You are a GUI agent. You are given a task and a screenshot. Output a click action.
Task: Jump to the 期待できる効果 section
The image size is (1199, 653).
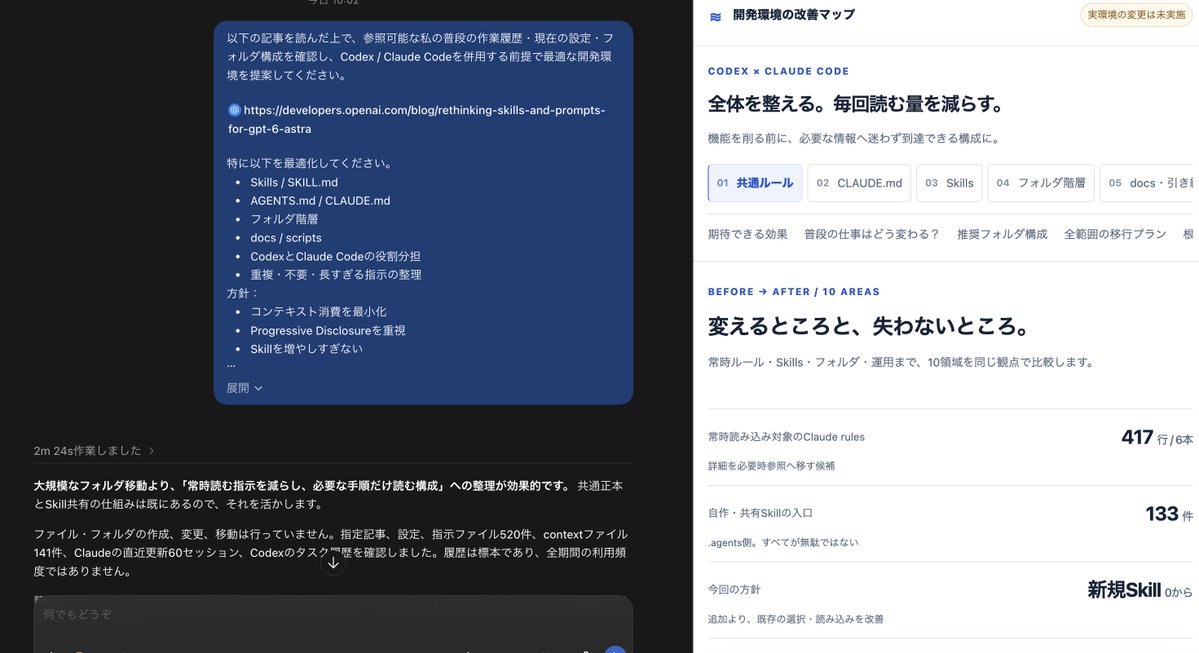point(747,234)
